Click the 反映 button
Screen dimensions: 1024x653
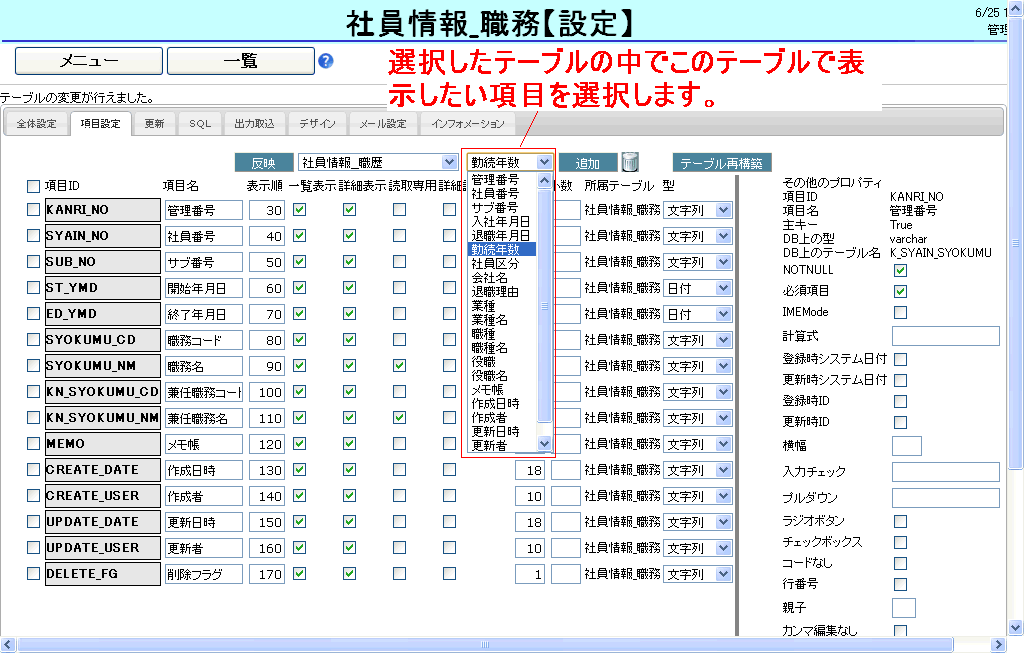pyautogui.click(x=264, y=163)
